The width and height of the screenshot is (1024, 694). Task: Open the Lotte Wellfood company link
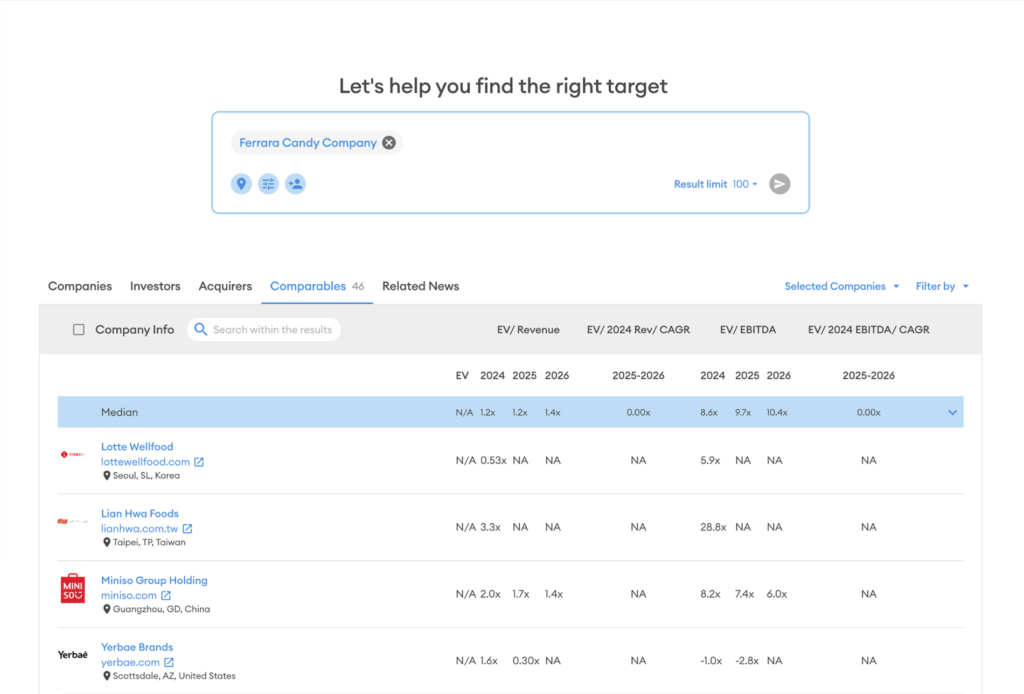coord(137,447)
